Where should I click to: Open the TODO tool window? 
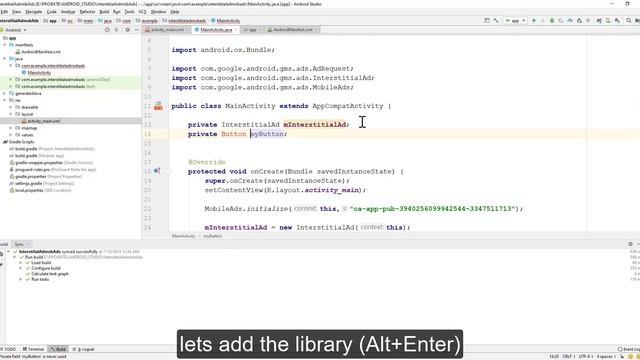(x=9, y=349)
